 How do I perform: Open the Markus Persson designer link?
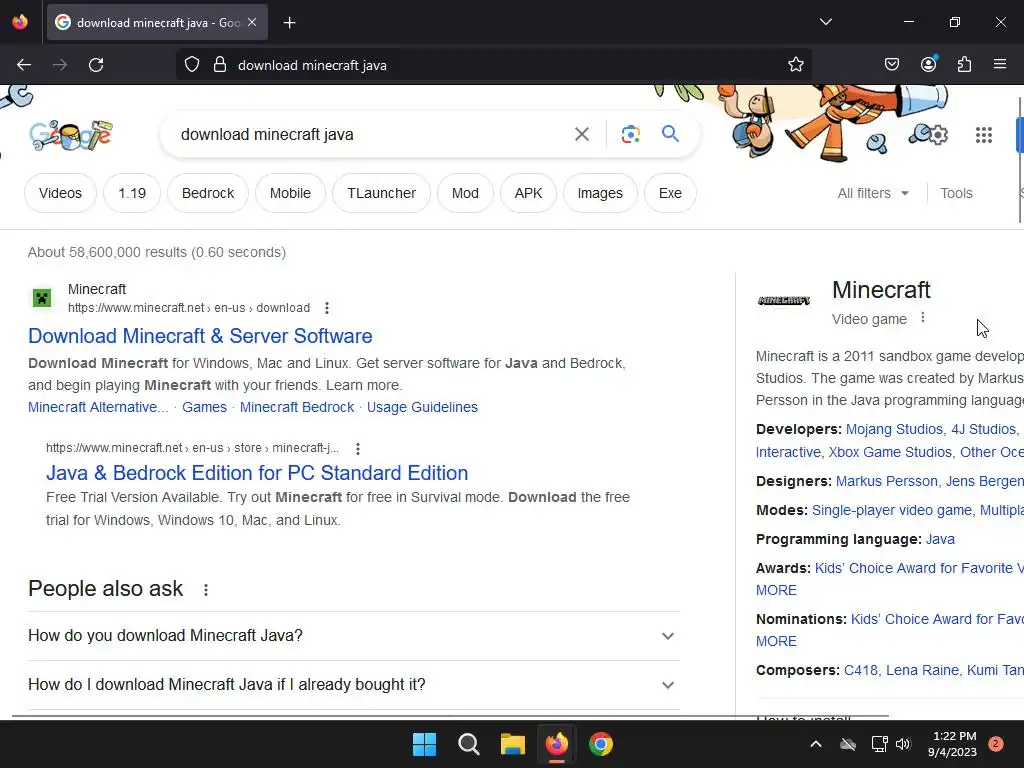coord(886,481)
